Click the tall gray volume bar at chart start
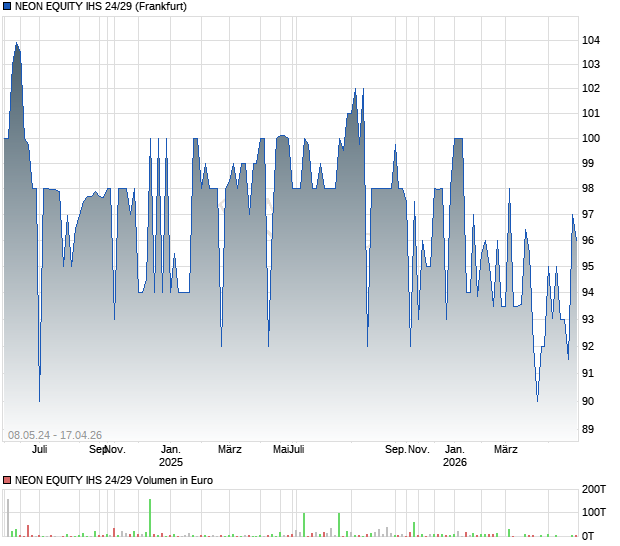 click(x=8, y=518)
